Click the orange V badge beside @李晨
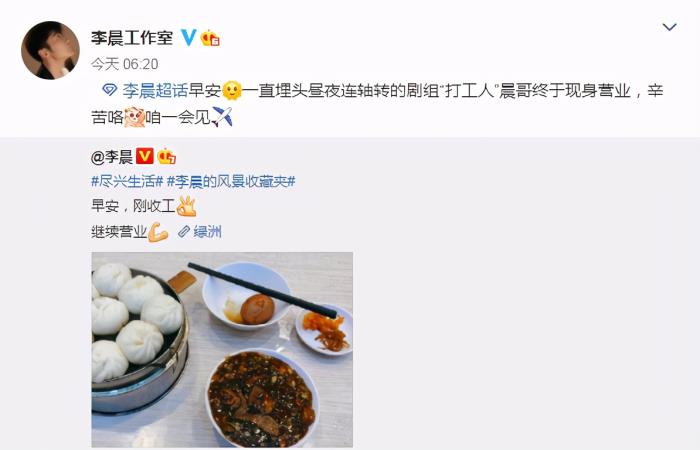This screenshot has width=700, height=450. 144,156
